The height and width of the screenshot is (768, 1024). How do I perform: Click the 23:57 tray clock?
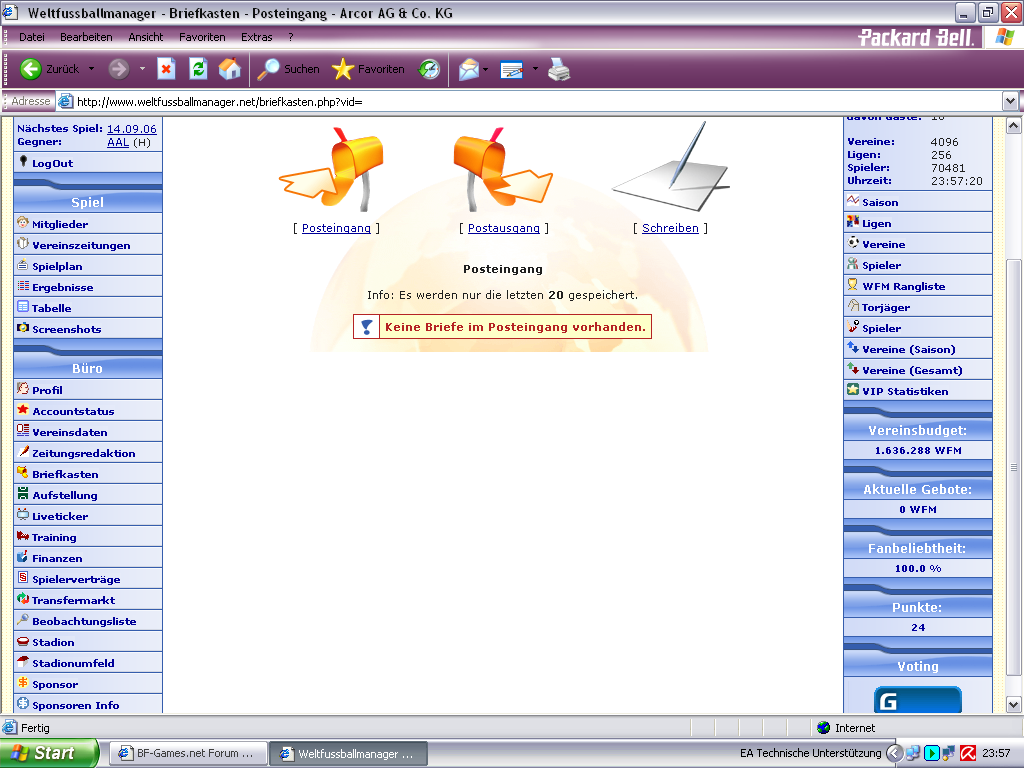996,753
